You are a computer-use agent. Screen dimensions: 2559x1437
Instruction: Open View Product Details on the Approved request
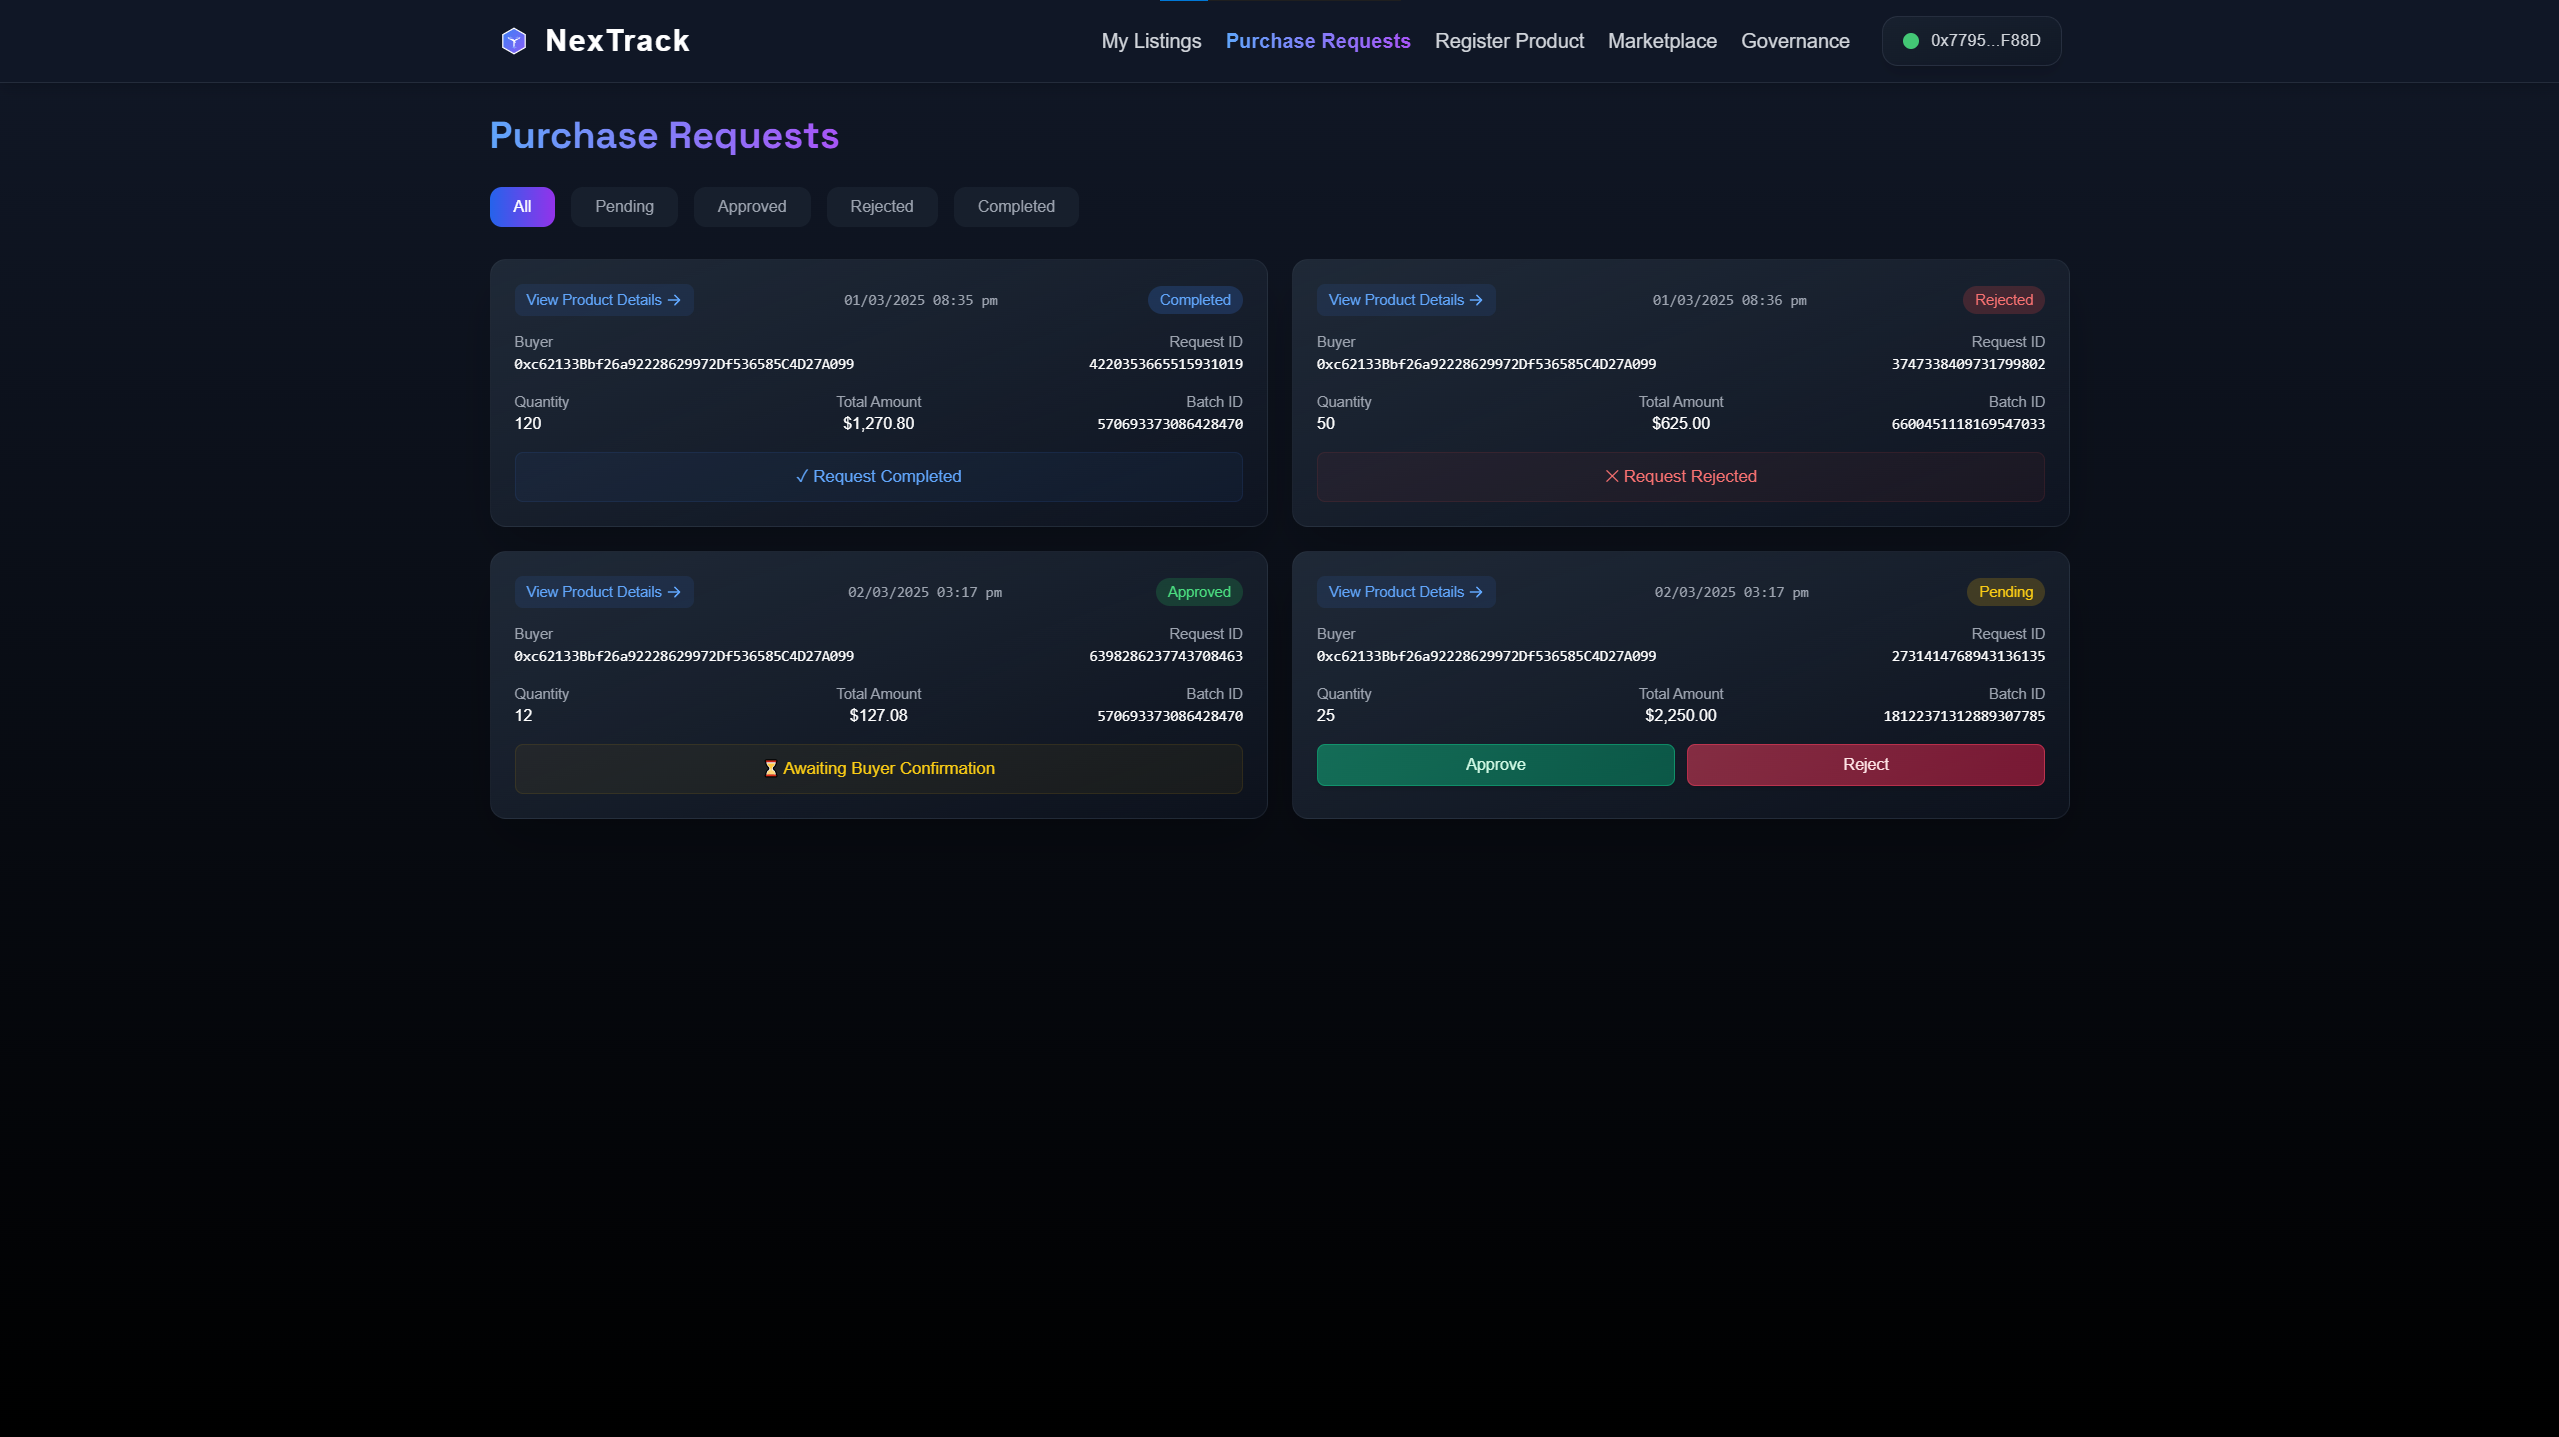[603, 592]
